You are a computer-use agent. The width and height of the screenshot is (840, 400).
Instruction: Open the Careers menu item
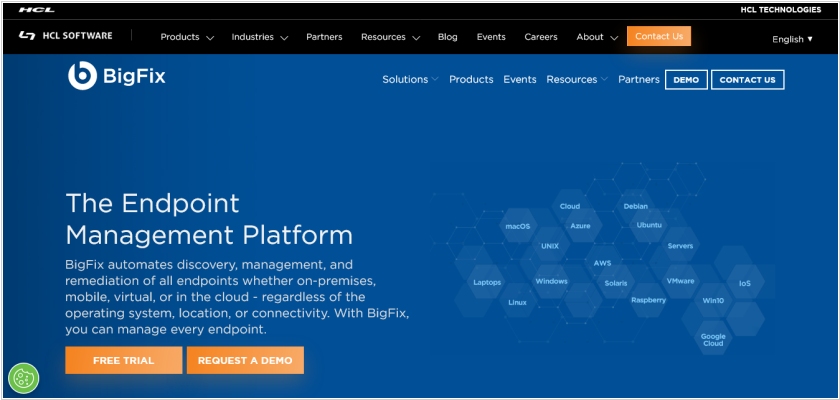click(541, 37)
